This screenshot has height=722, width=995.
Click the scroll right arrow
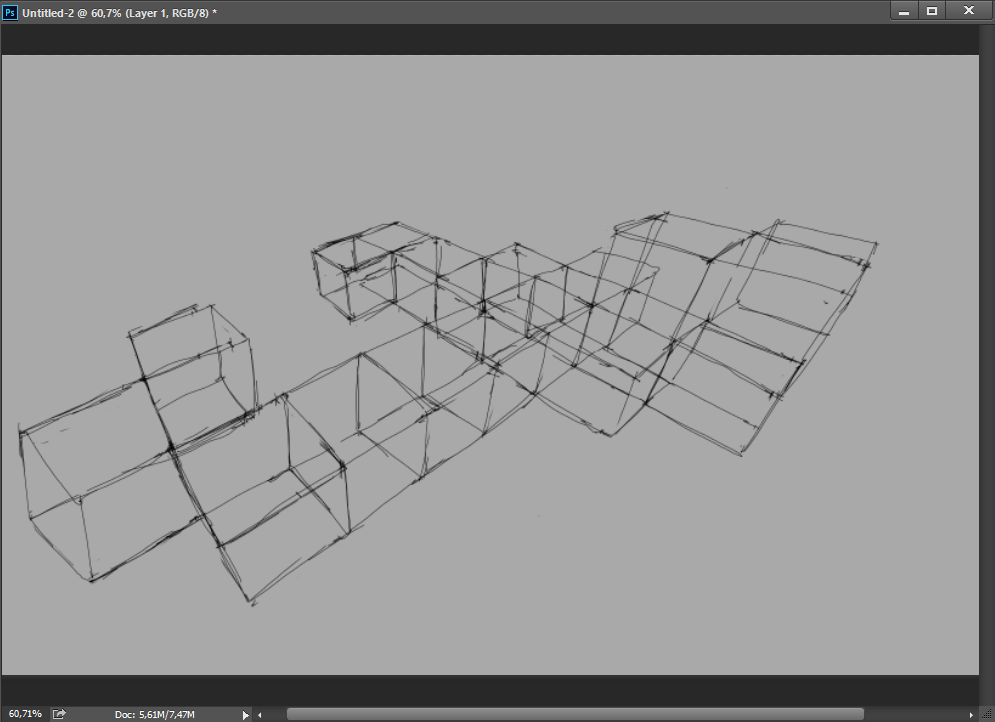971,715
